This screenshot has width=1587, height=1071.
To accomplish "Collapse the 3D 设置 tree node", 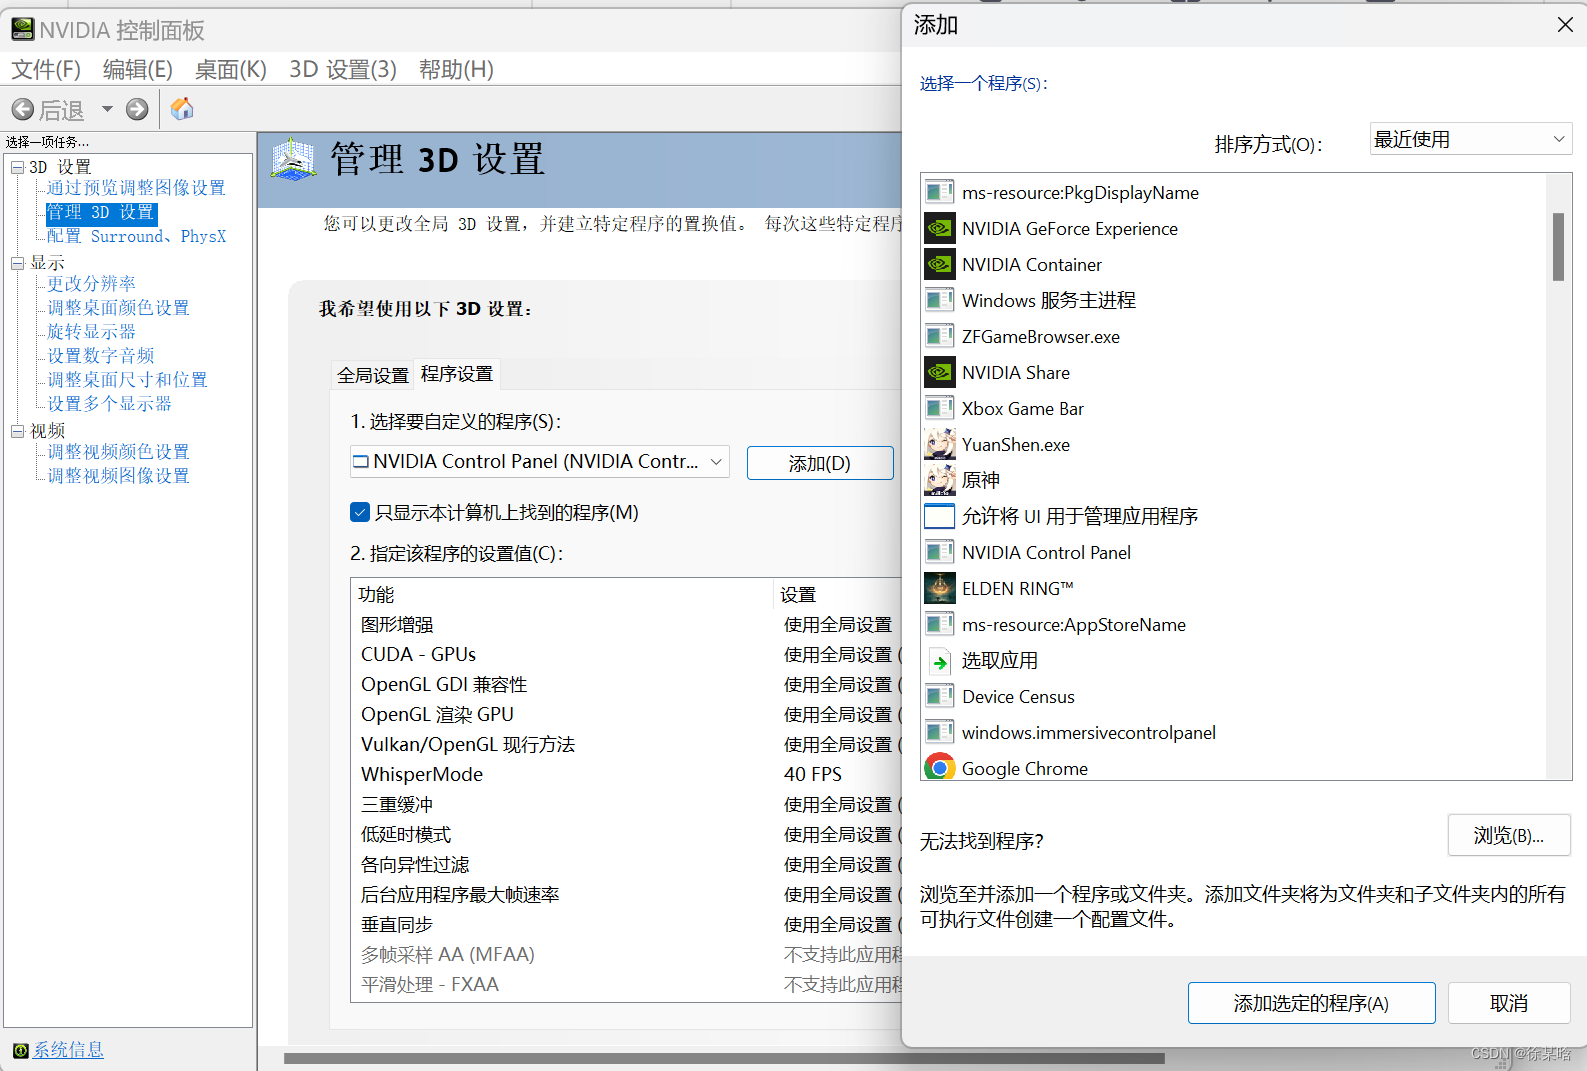I will click(x=17, y=167).
